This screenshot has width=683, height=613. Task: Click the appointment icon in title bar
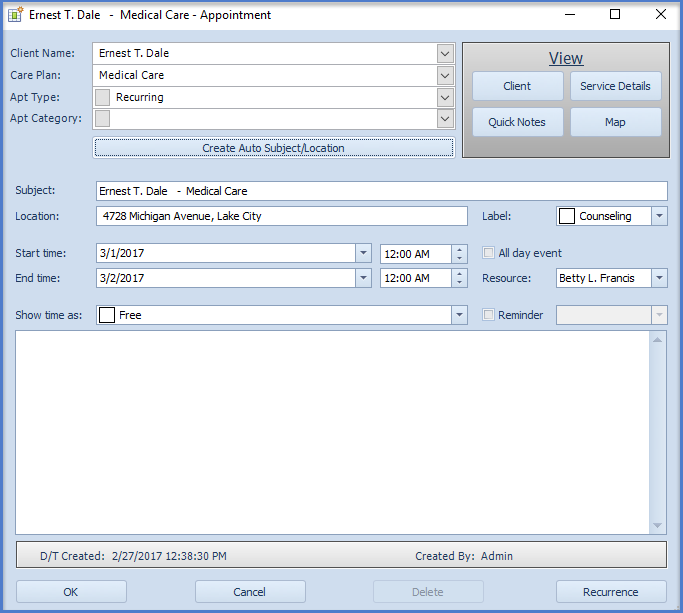[x=16, y=15]
